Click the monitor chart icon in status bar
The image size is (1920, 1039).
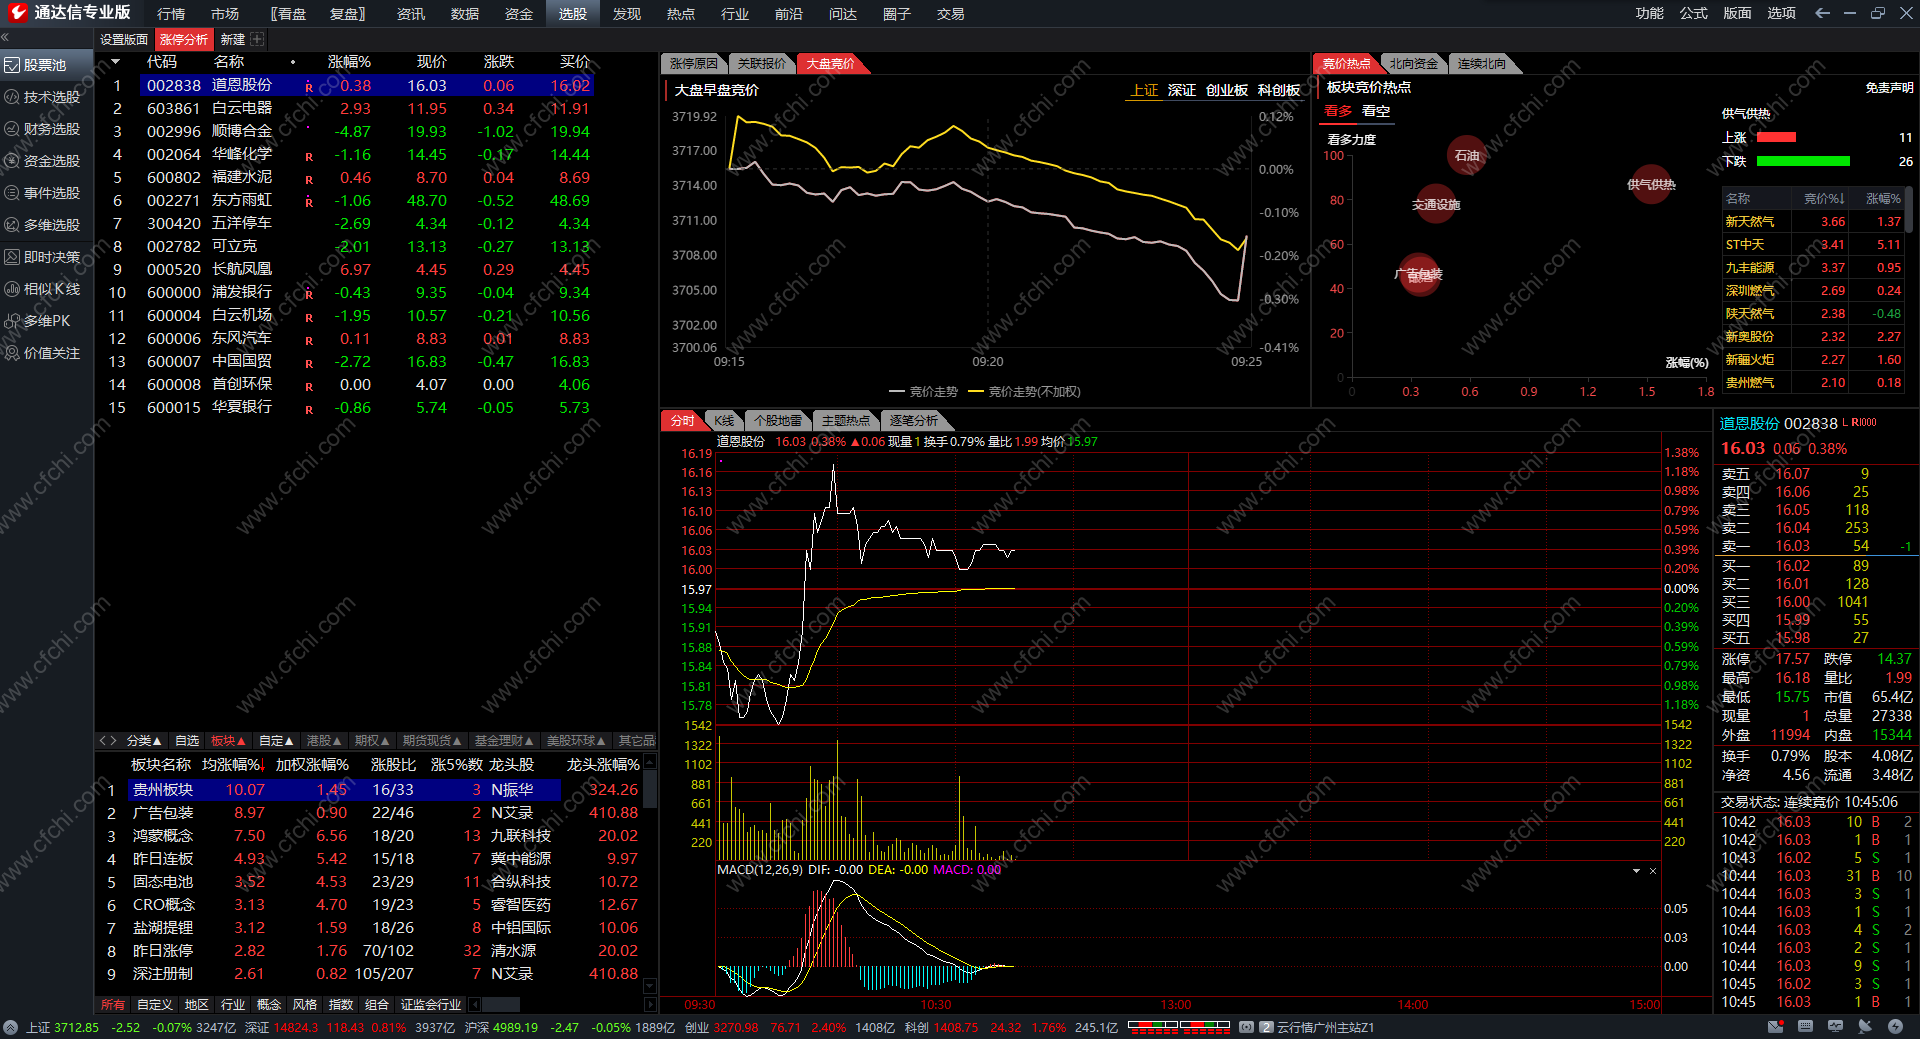[x=1835, y=1027]
